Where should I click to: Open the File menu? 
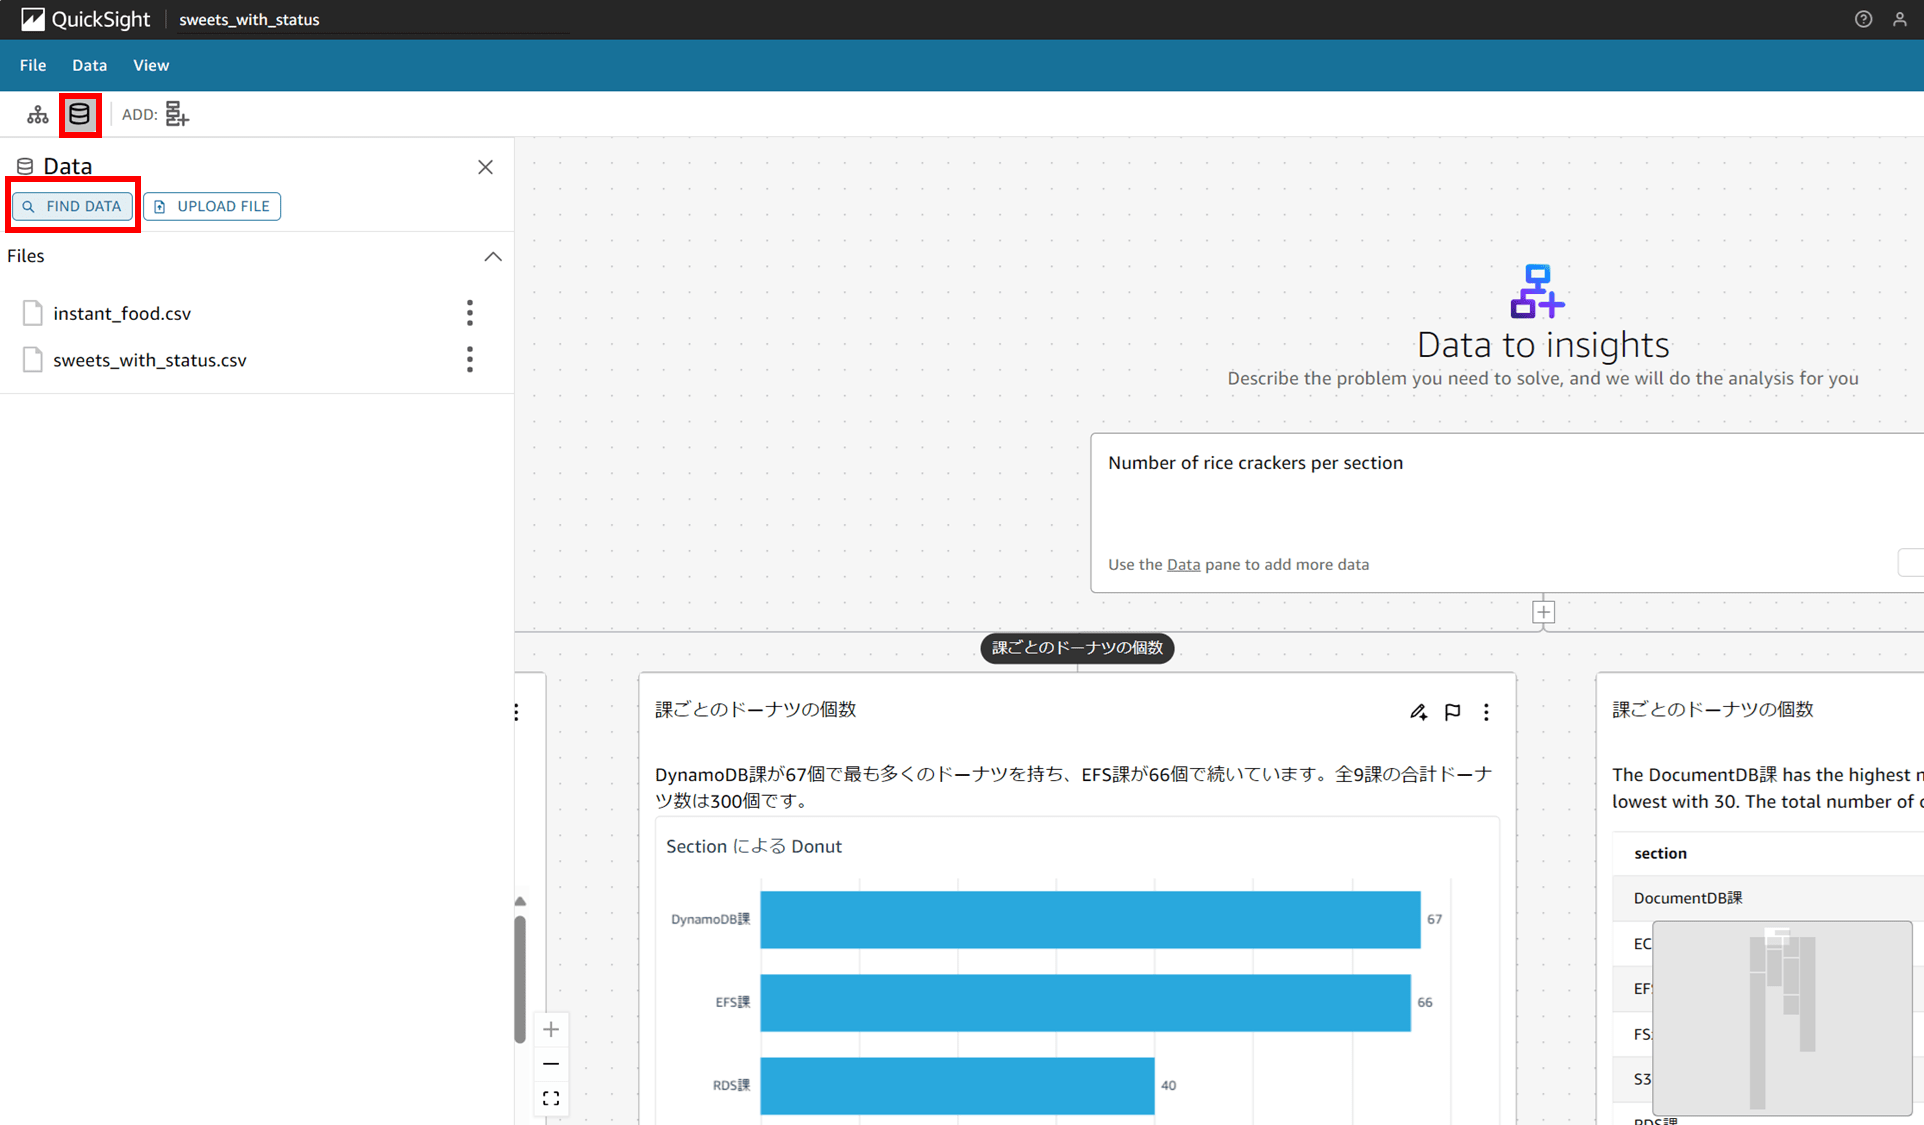[x=33, y=65]
